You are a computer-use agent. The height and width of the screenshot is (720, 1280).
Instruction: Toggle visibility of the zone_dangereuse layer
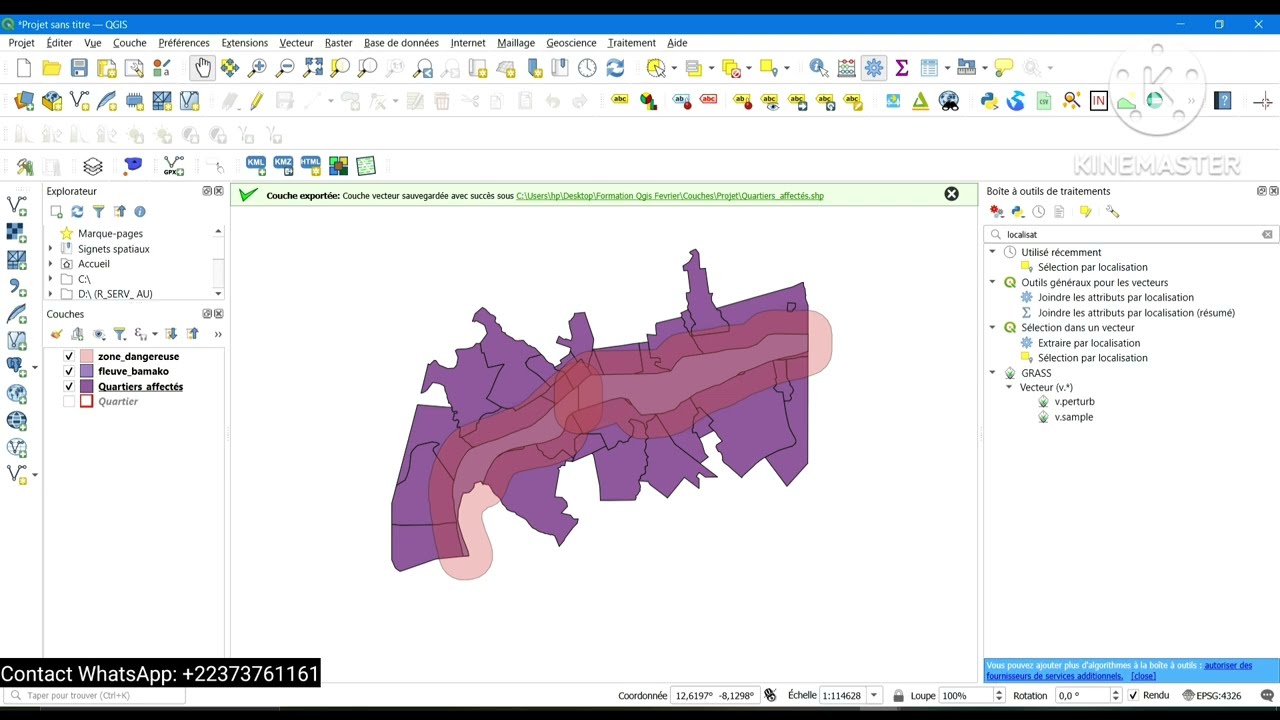tap(69, 356)
